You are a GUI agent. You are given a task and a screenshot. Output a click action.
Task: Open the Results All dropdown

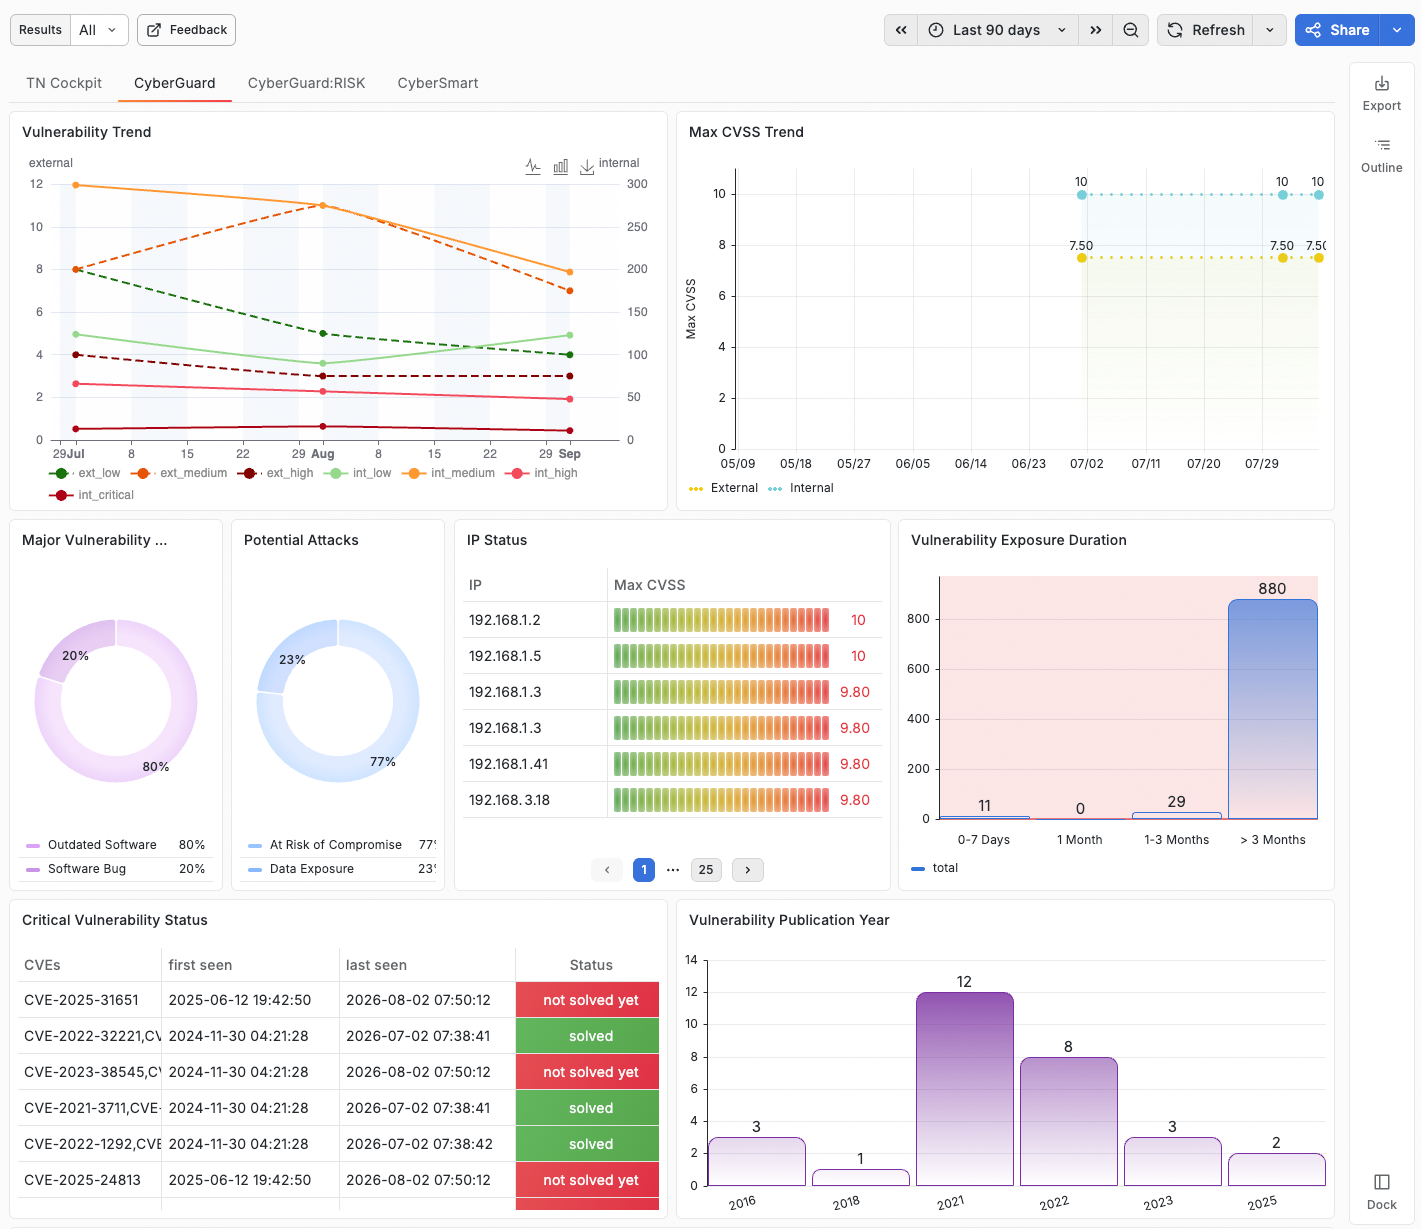coord(69,30)
